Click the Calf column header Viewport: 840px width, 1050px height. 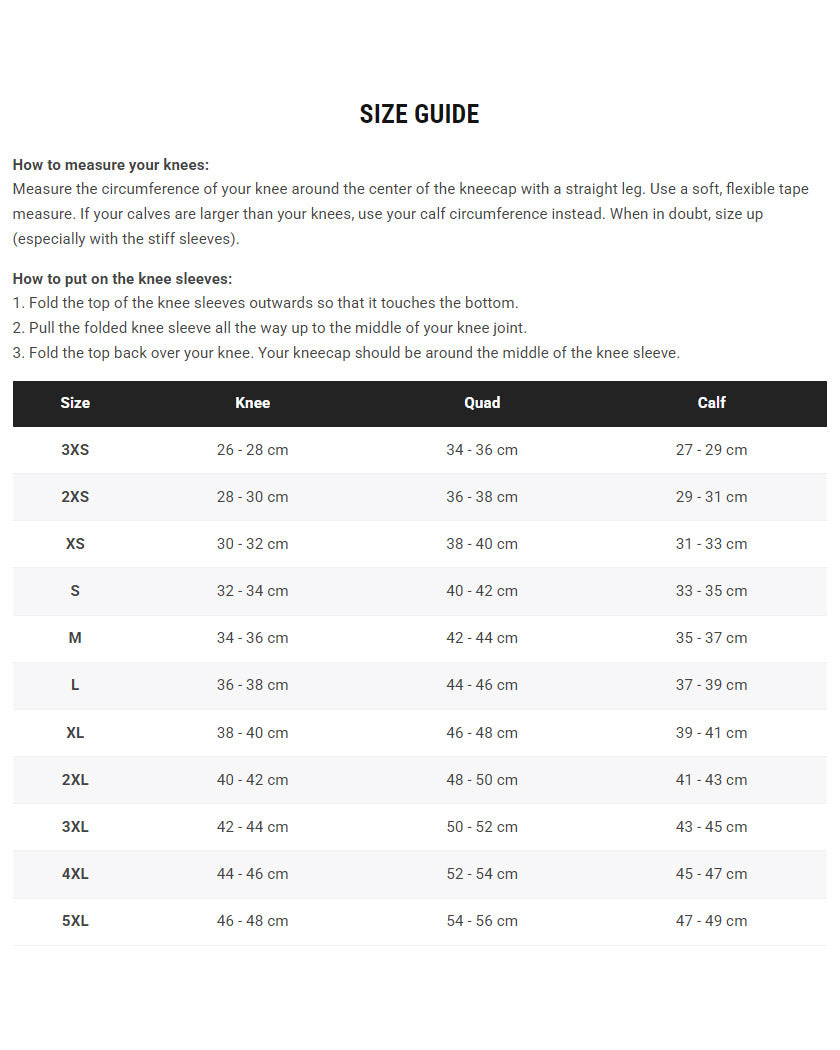(711, 403)
